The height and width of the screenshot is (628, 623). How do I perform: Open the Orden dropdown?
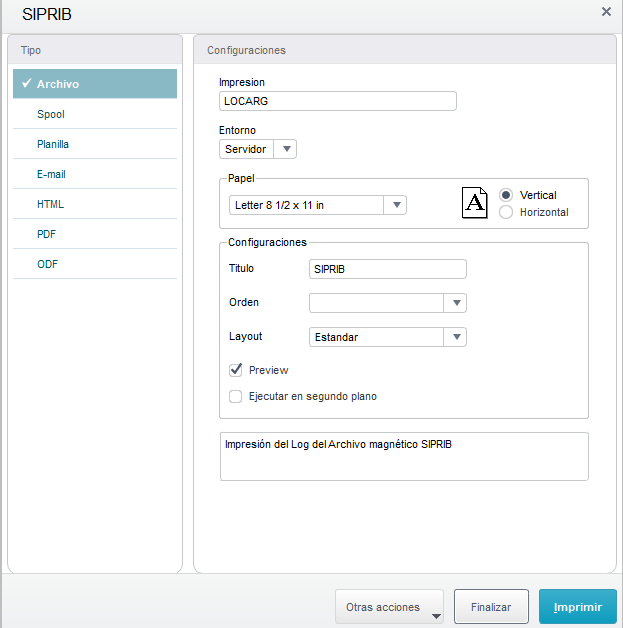click(x=388, y=303)
